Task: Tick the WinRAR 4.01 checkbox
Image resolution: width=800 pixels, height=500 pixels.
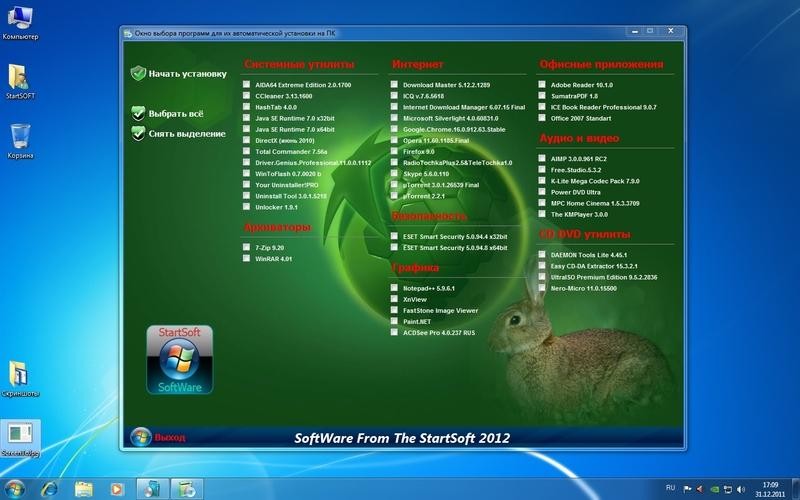Action: [246, 258]
